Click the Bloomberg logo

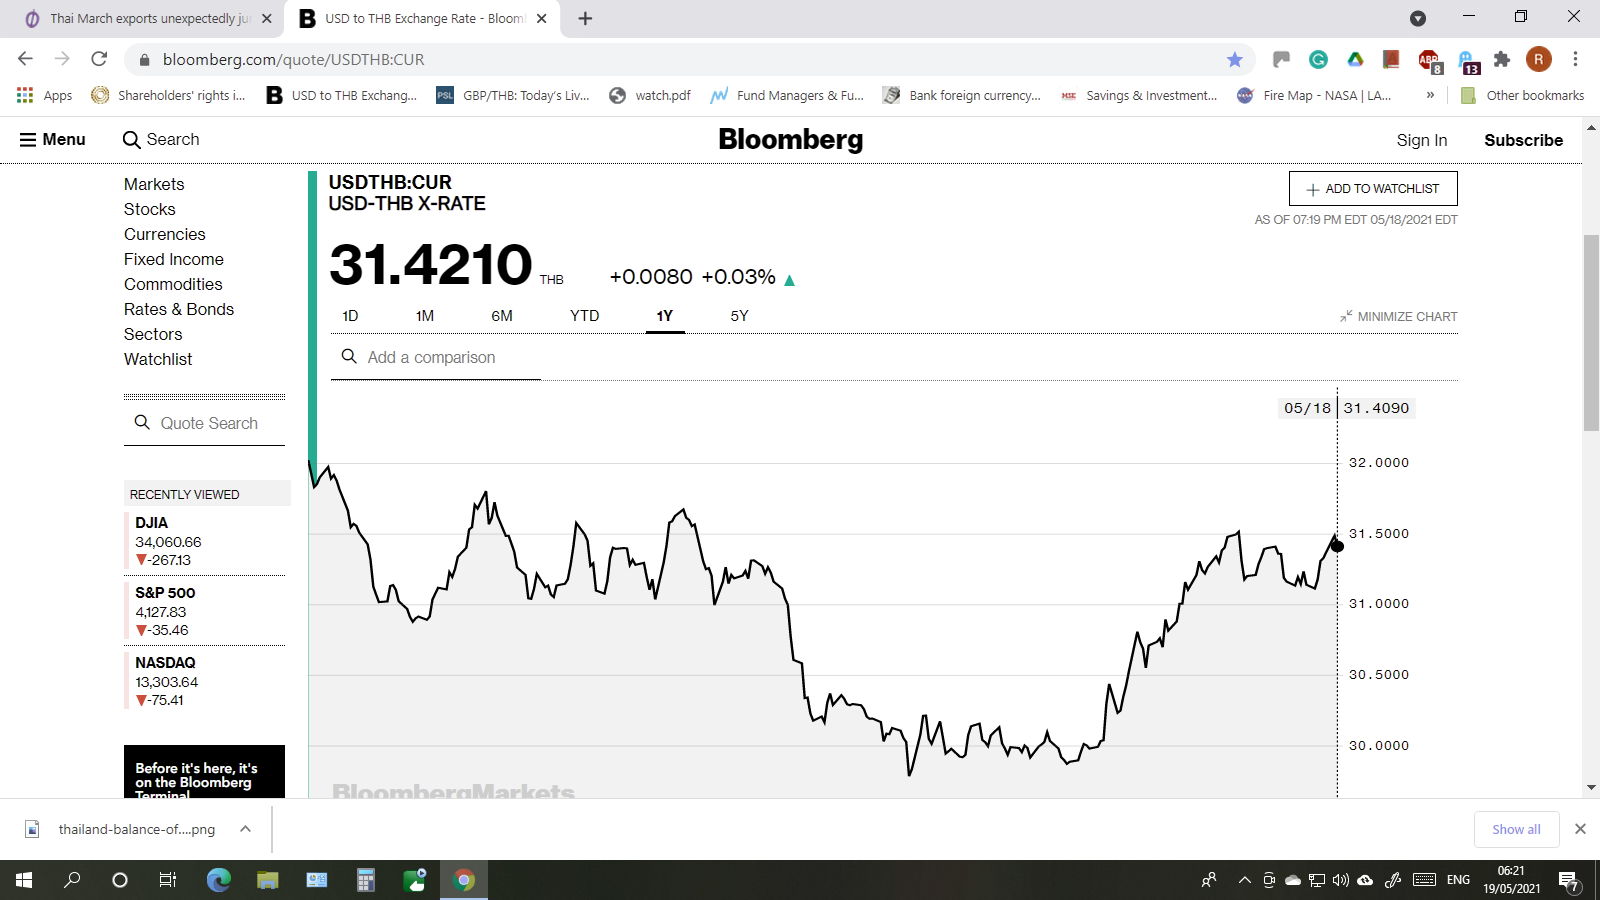(x=790, y=140)
